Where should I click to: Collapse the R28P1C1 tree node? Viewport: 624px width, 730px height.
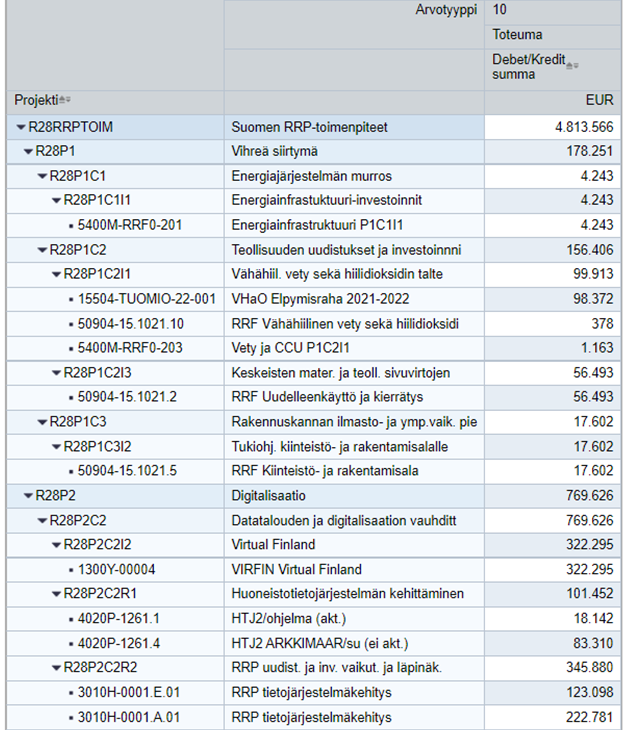click(42, 176)
